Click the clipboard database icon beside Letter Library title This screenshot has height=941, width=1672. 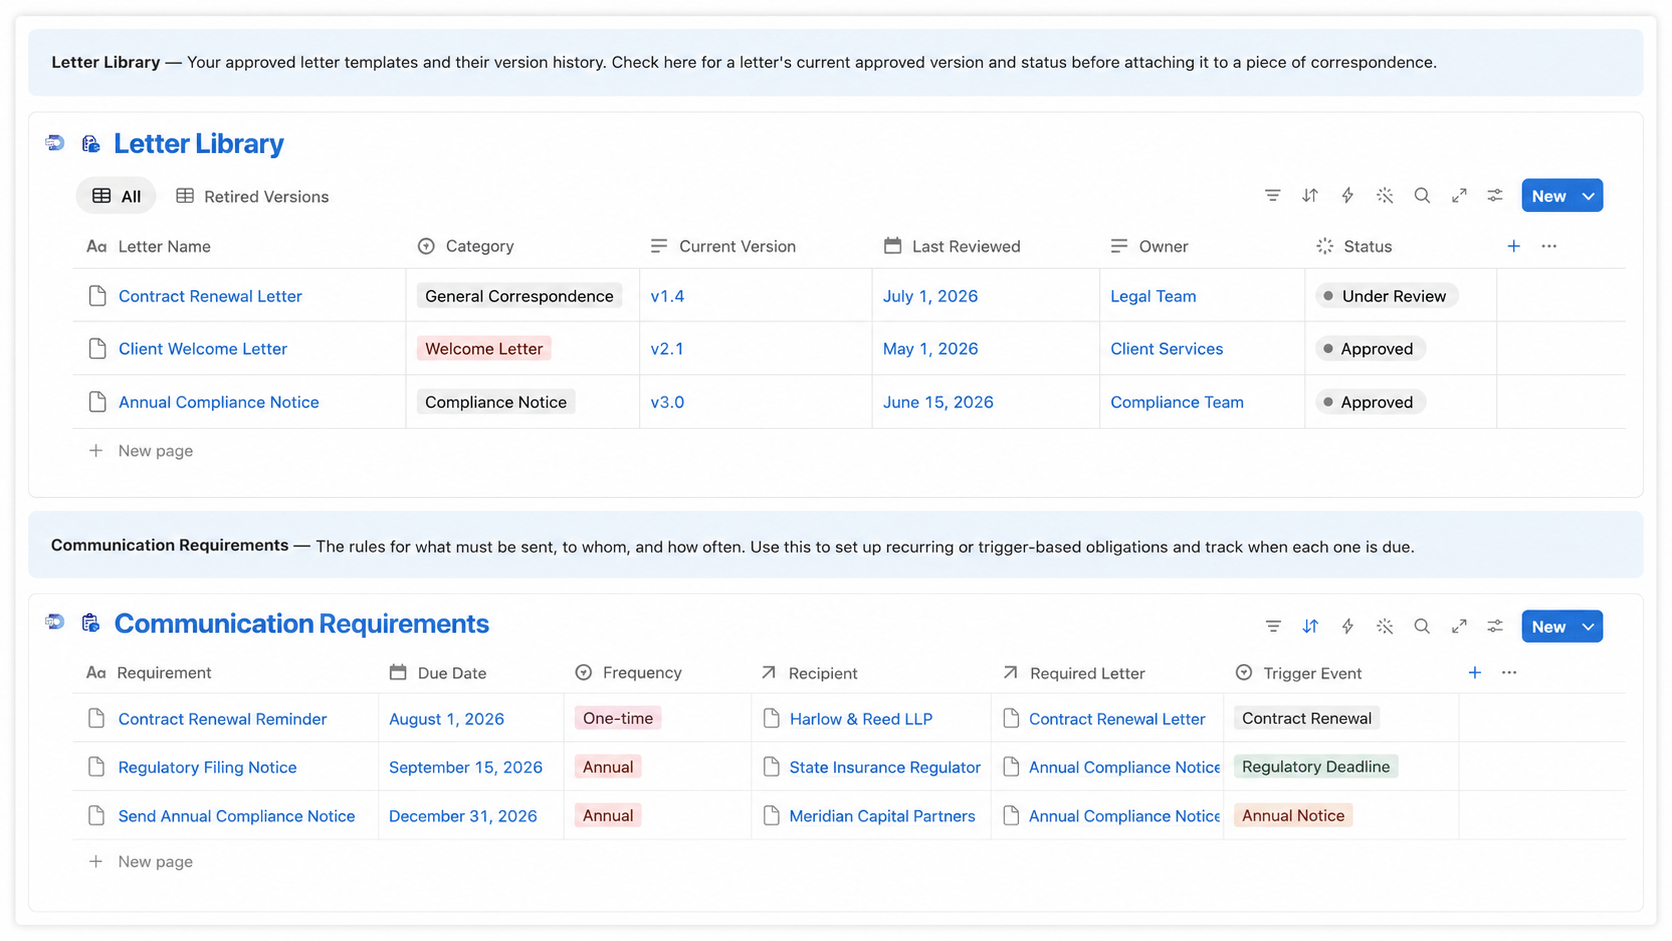tap(91, 144)
